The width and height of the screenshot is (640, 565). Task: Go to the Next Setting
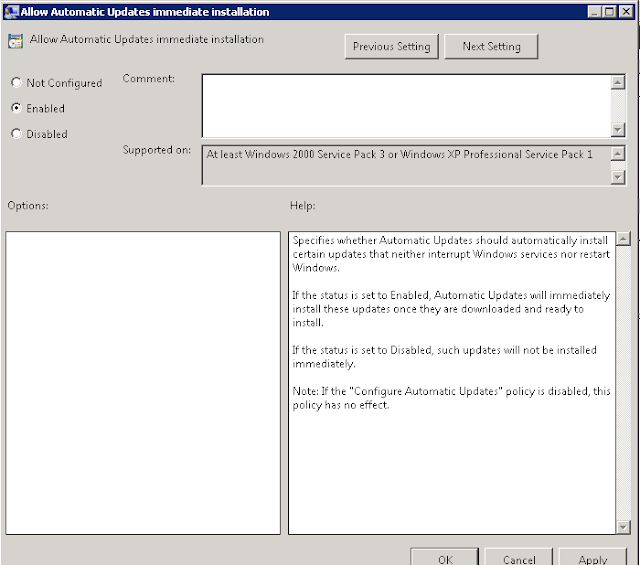tap(491, 47)
